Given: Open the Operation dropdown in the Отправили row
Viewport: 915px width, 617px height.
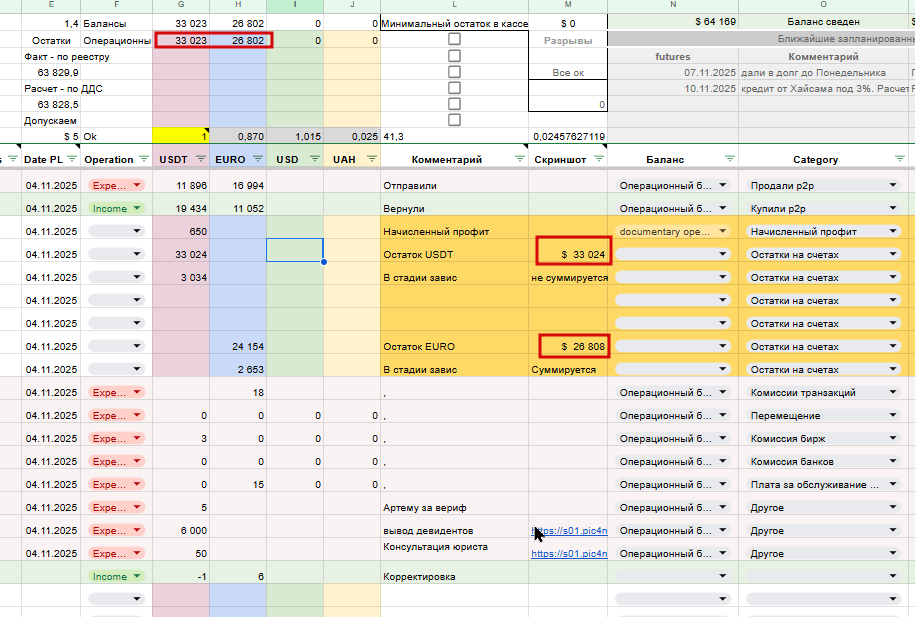Looking at the screenshot, I should (x=116, y=185).
